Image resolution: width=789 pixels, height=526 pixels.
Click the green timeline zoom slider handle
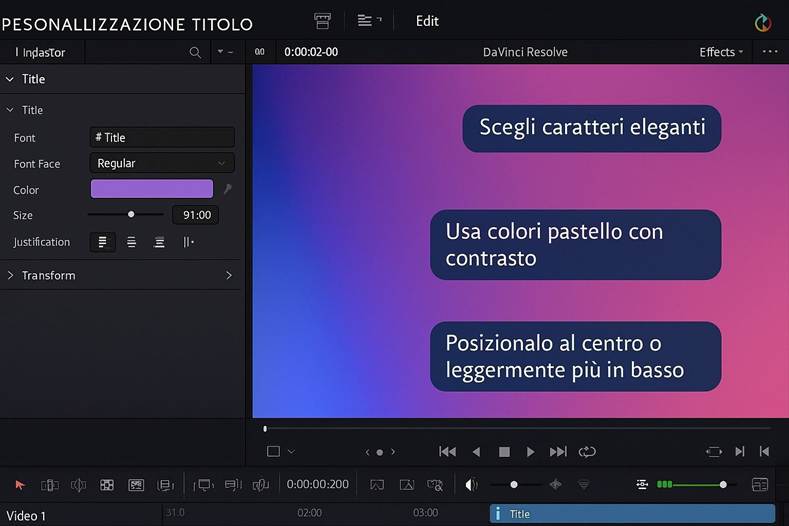pyautogui.click(x=723, y=485)
